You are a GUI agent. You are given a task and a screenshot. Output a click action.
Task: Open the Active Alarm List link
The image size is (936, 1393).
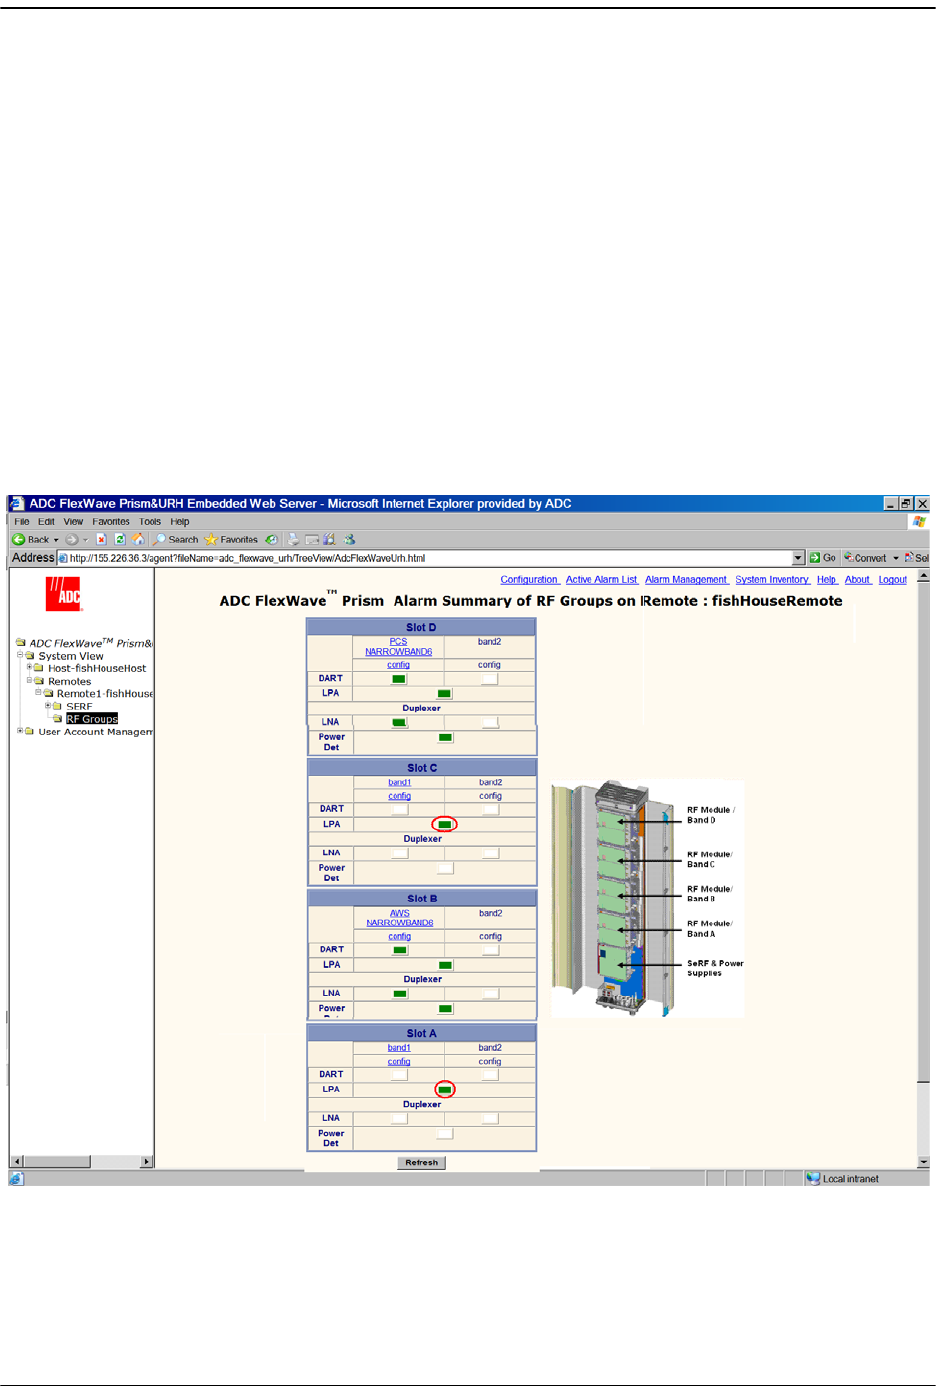click(601, 580)
